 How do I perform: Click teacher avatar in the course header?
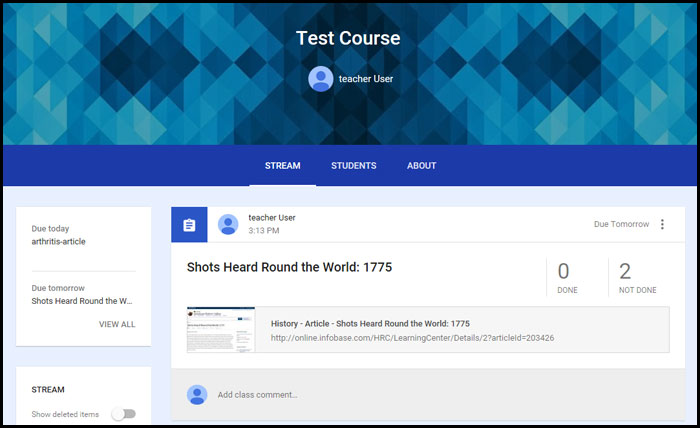pos(320,79)
